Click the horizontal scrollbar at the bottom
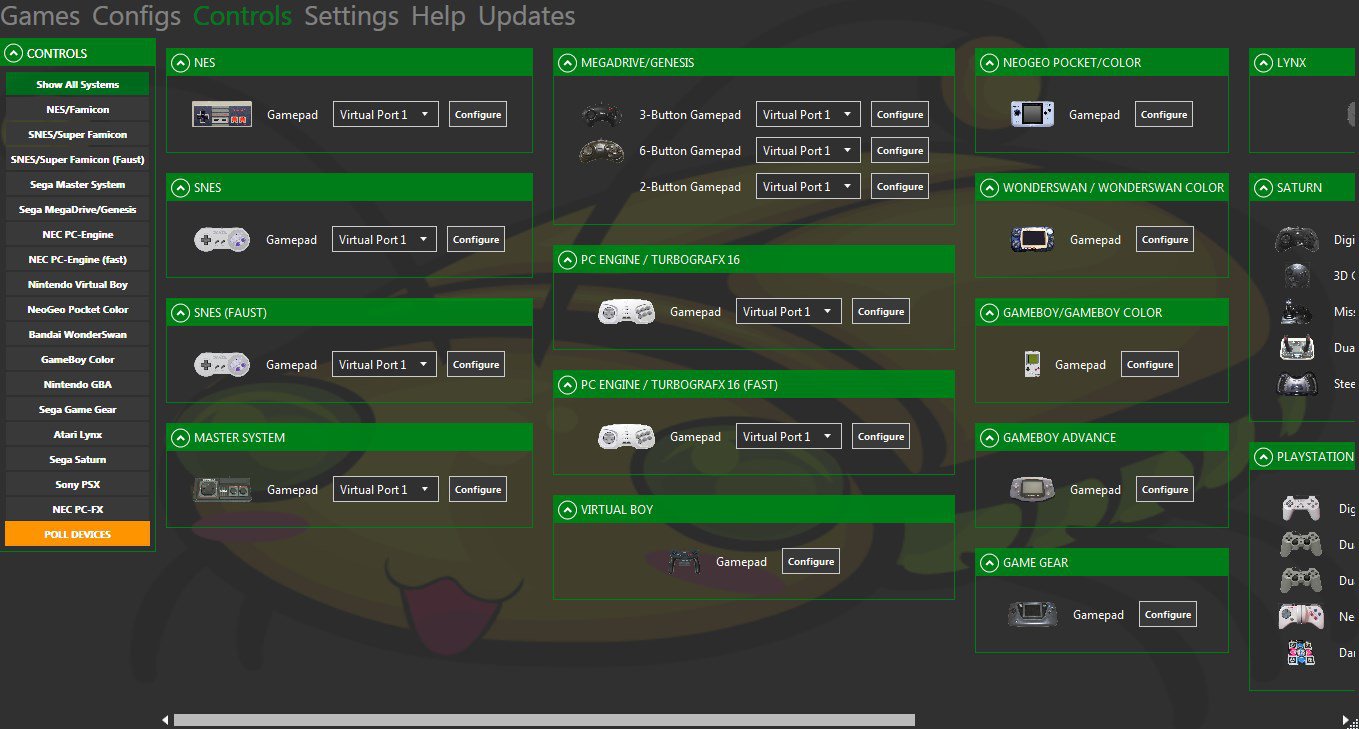Screen dimensions: 1359x729 543,719
